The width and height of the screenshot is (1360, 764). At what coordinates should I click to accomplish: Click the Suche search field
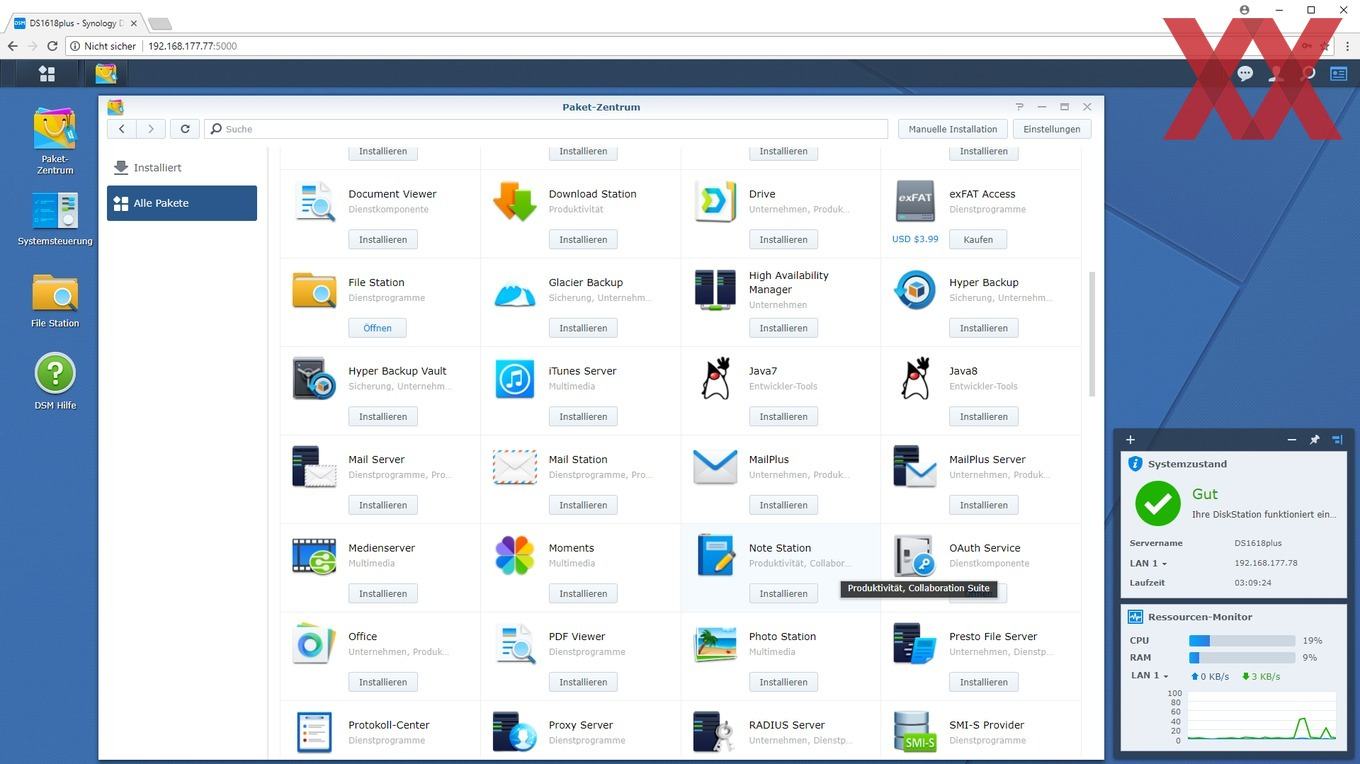(x=546, y=129)
